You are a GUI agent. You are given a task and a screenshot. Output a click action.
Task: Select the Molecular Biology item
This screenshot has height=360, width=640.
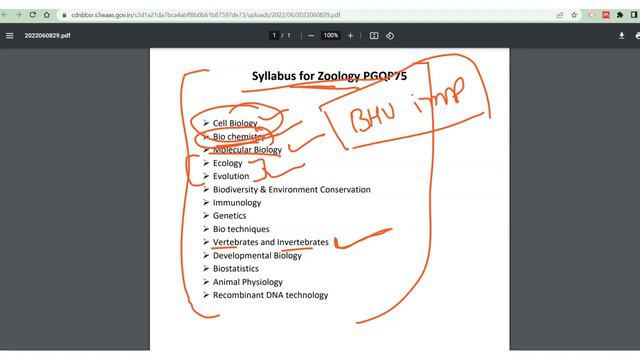[x=247, y=150]
